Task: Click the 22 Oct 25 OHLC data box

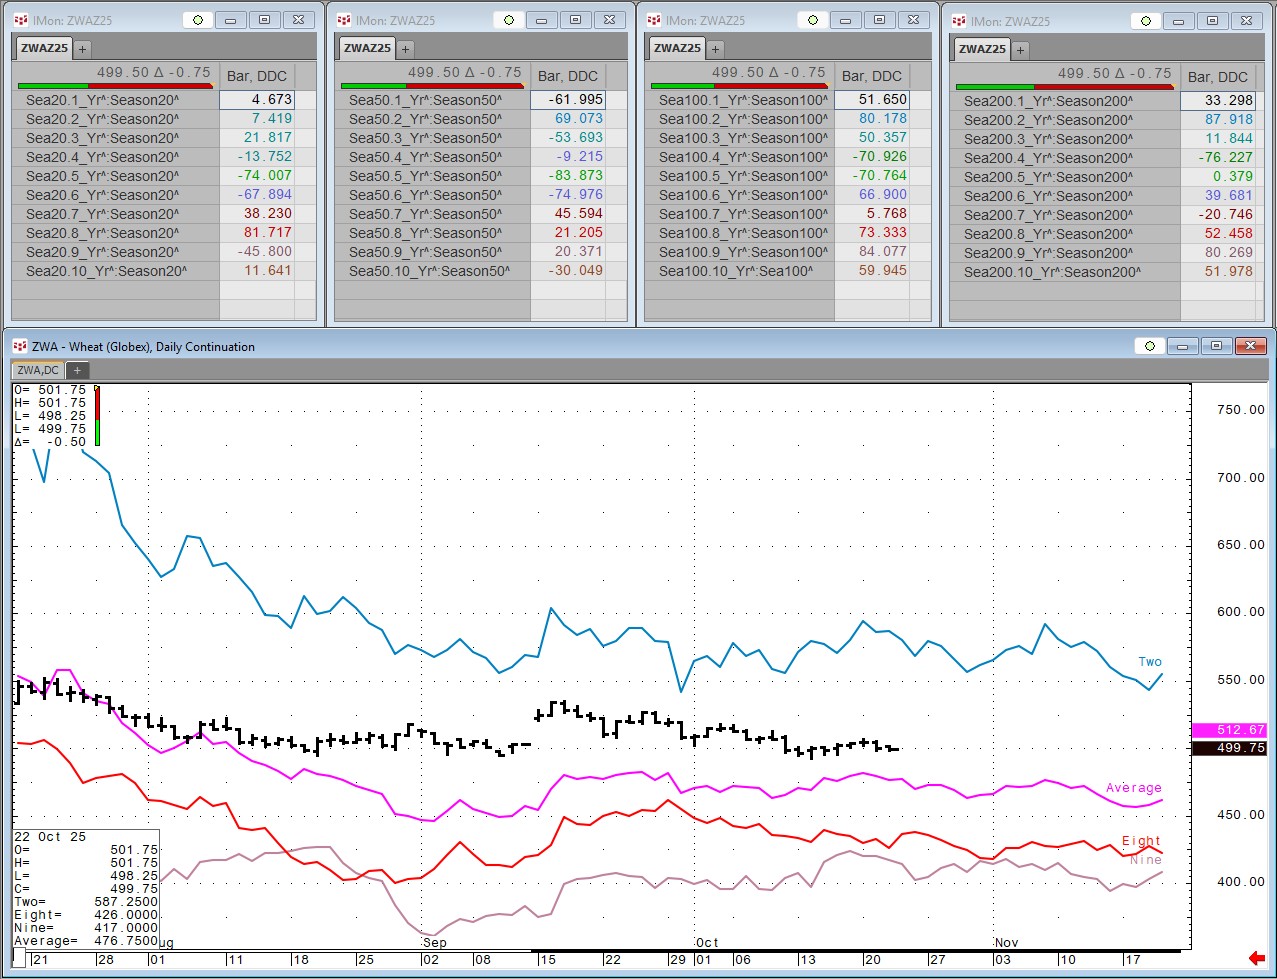Action: (85, 888)
